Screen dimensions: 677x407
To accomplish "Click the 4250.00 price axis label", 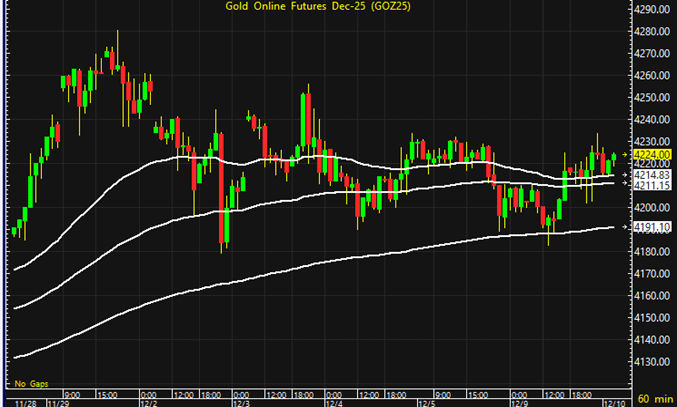I will pos(651,98).
